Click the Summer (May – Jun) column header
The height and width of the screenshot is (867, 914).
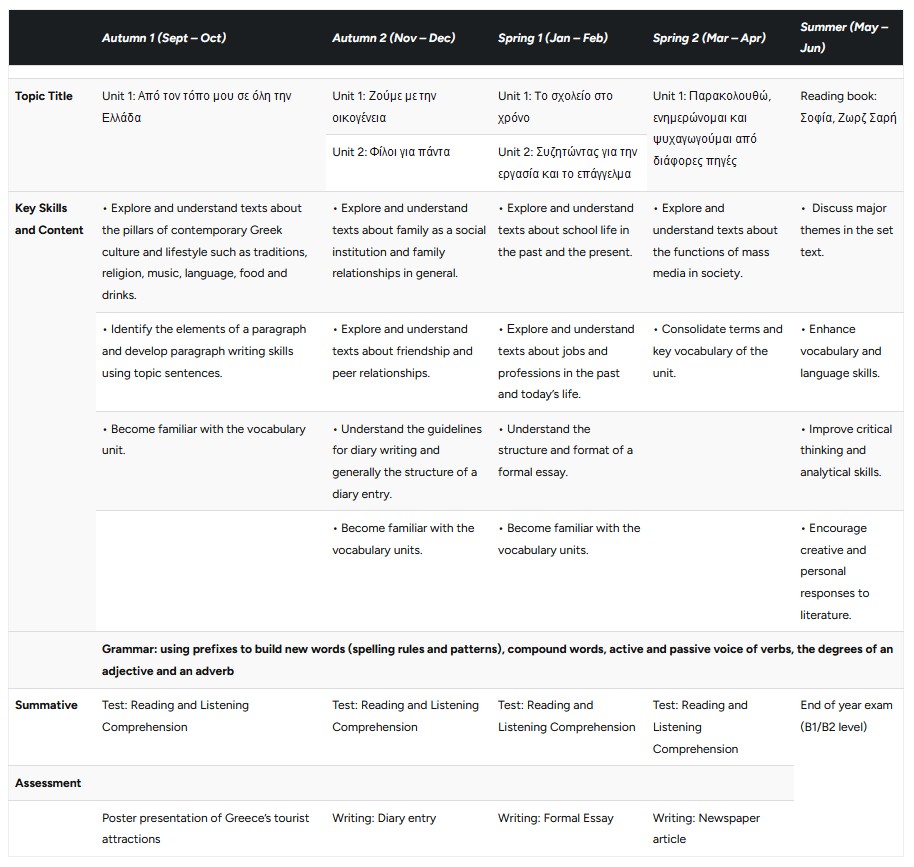coord(844,37)
